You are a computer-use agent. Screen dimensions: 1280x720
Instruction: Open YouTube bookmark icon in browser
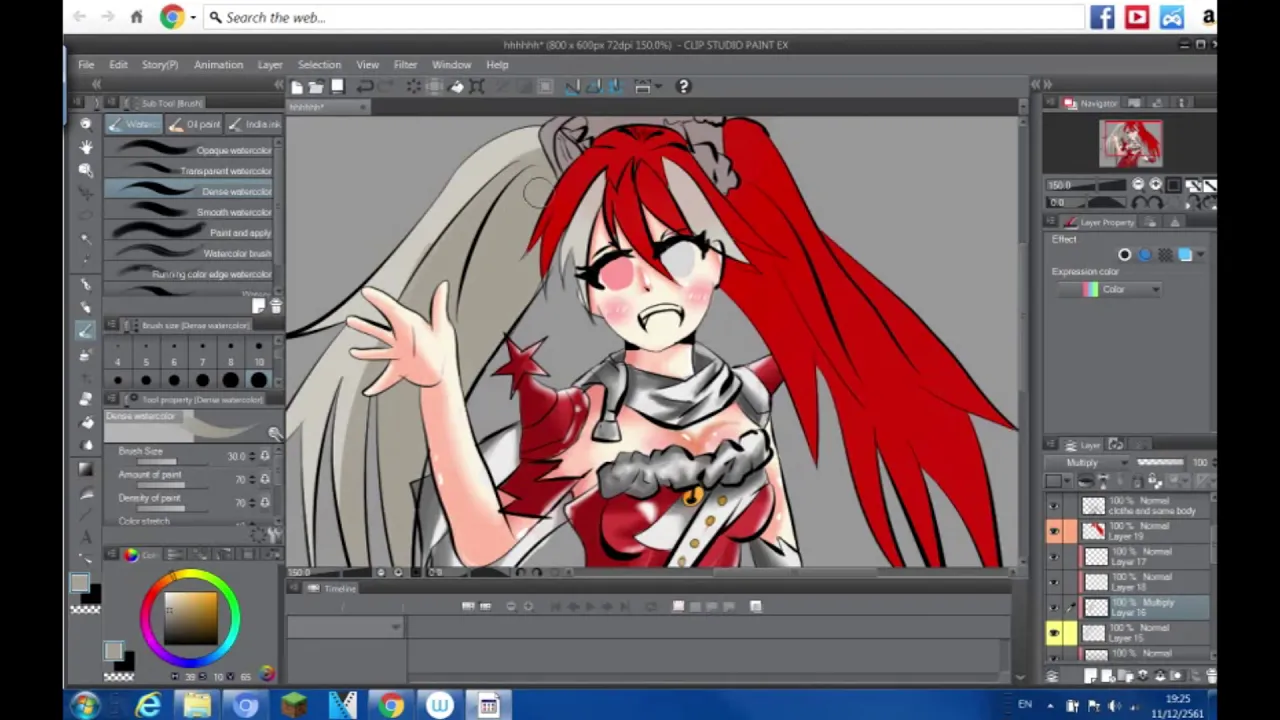pyautogui.click(x=1137, y=17)
